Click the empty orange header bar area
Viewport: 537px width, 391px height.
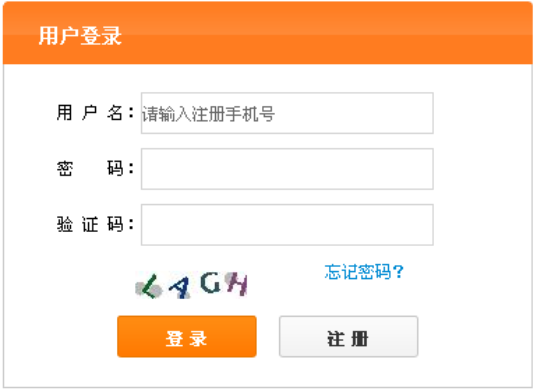click(325, 34)
